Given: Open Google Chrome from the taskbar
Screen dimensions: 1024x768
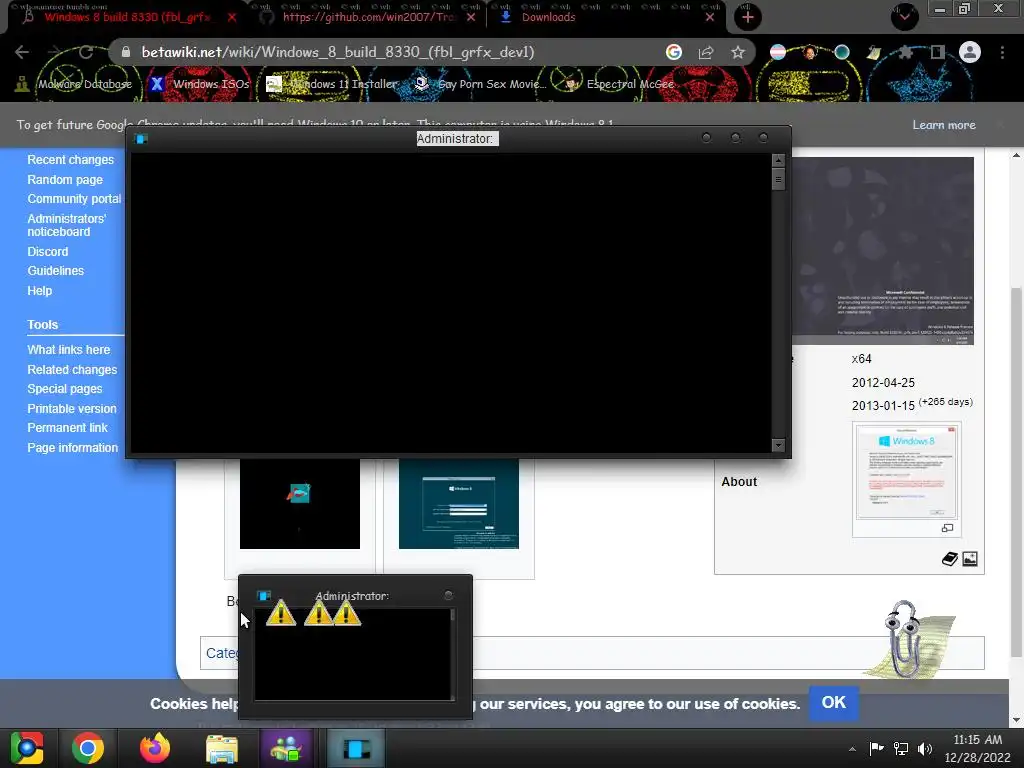Looking at the screenshot, I should 88,748.
